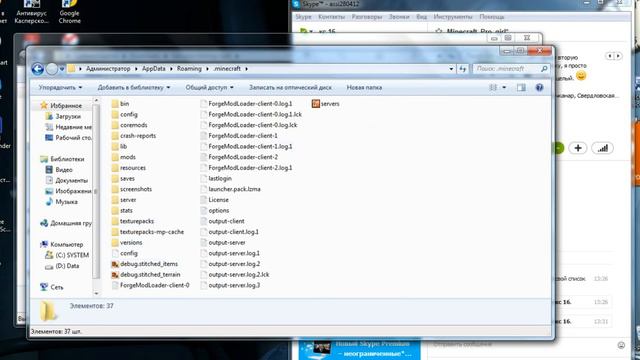Click the plus button in Skype window
Viewport: 640px width, 360px height.
[x=578, y=148]
